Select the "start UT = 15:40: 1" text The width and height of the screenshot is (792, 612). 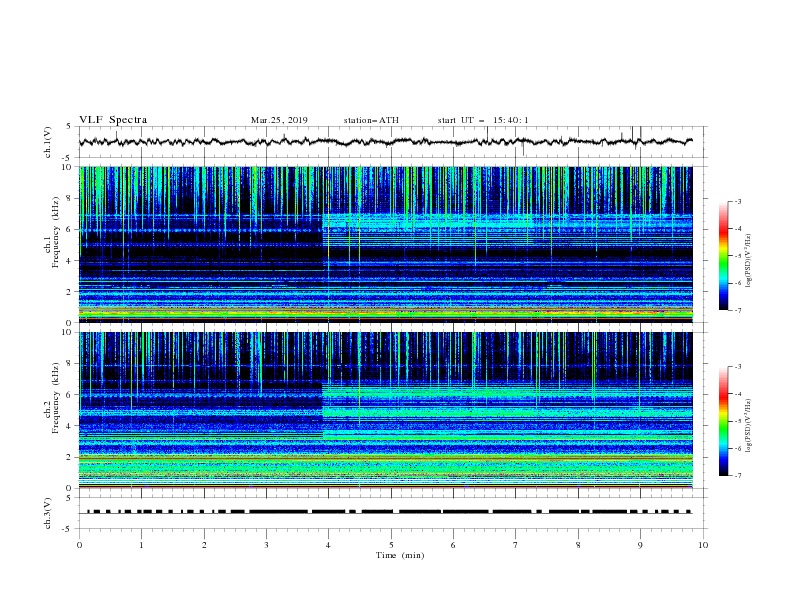pos(483,120)
